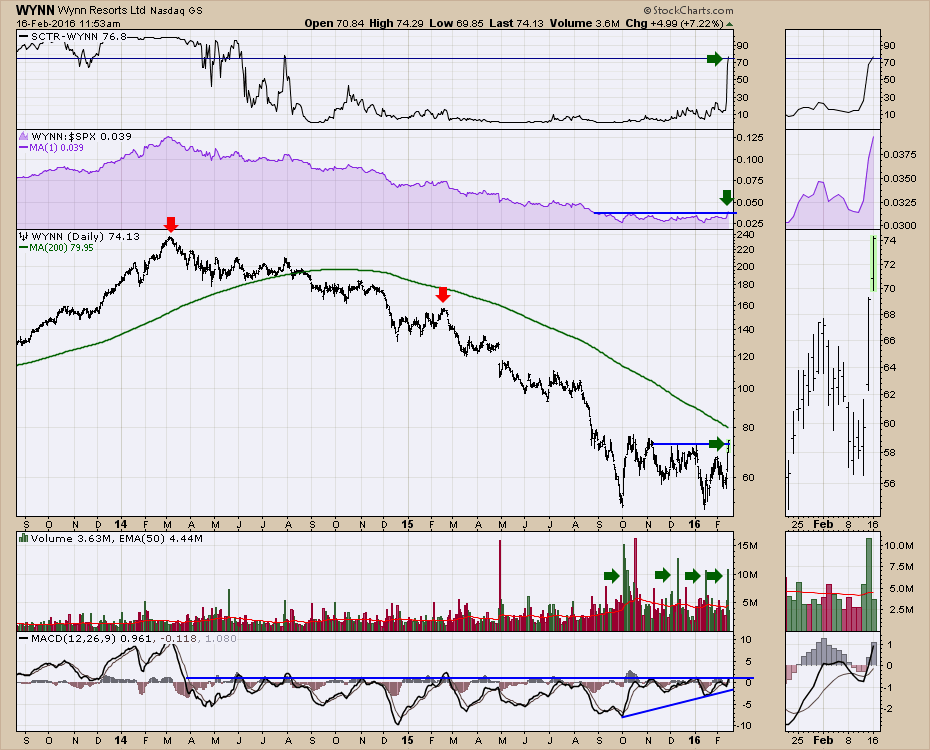930x750 pixels.
Task: Click the 0.050 ratio axis label
Action: 750,203
